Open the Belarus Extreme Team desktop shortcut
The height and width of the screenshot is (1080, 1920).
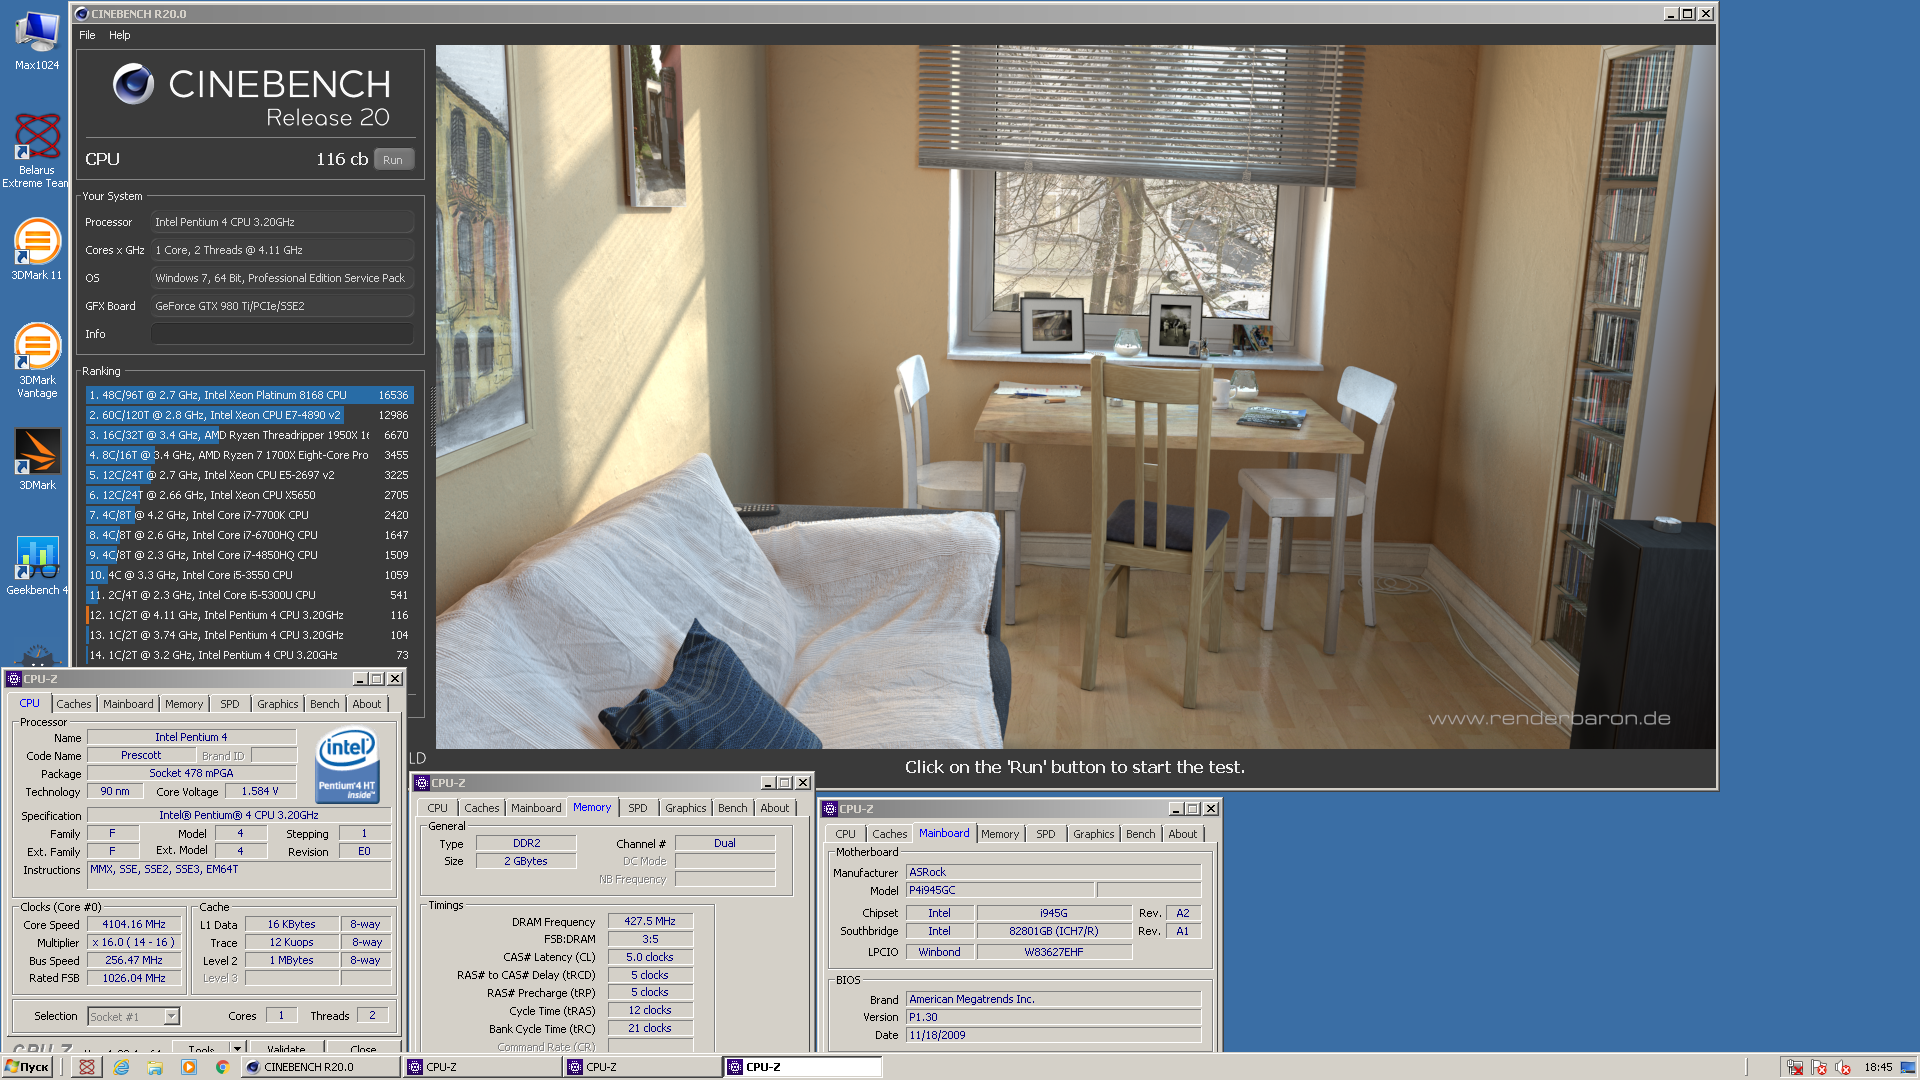click(37, 150)
